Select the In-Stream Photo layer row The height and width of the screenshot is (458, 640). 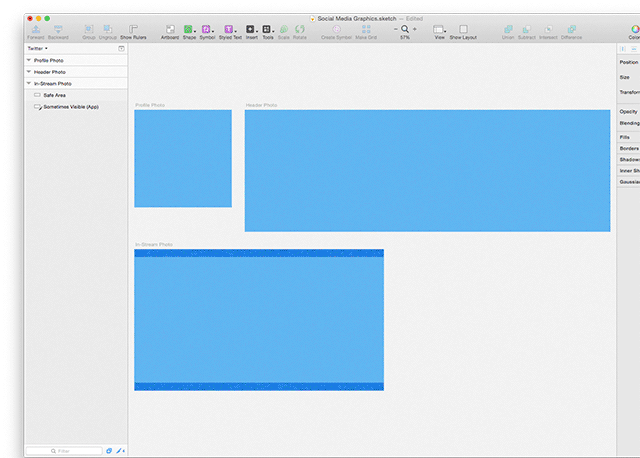coord(76,83)
